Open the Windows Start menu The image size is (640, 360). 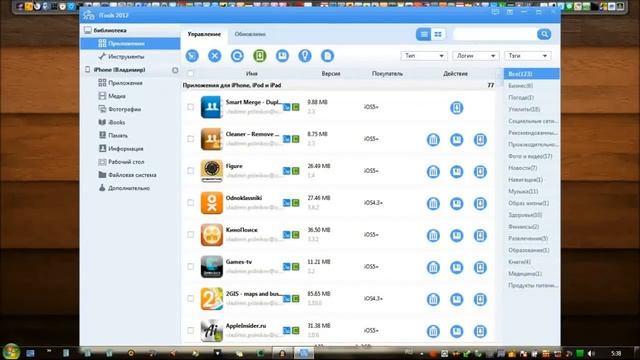(x=11, y=351)
